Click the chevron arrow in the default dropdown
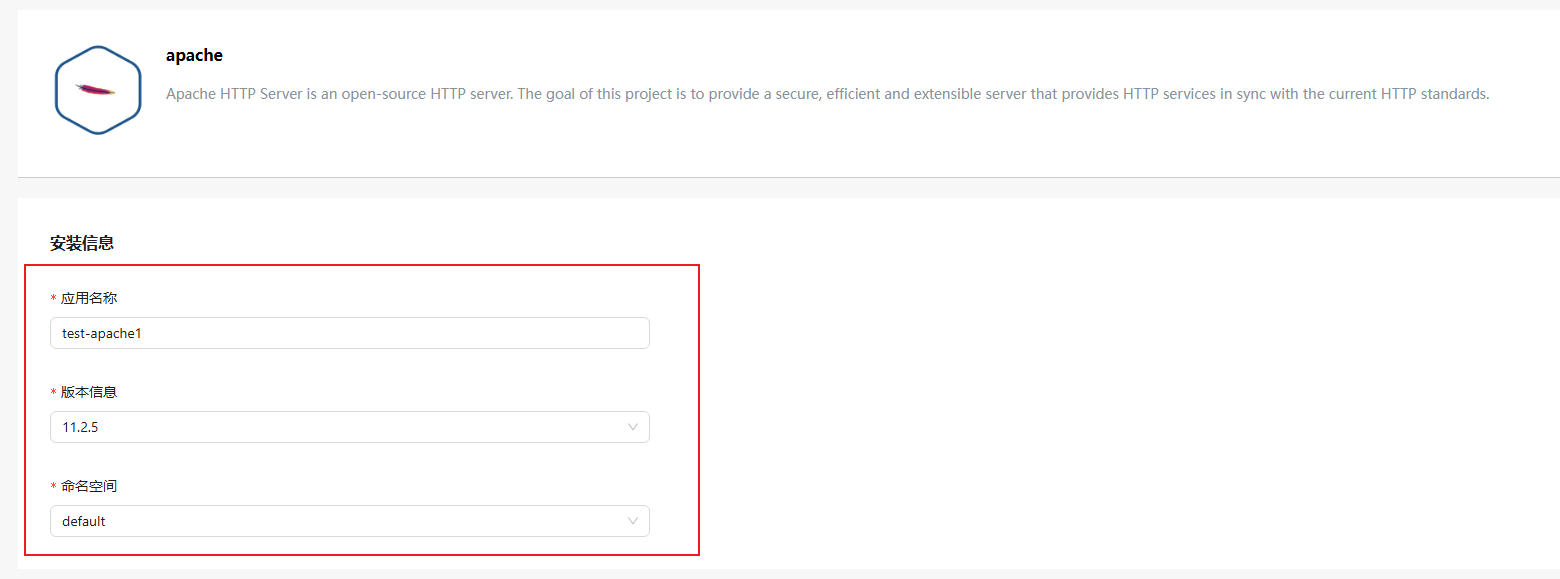Viewport: 1560px width, 579px height. click(x=632, y=521)
